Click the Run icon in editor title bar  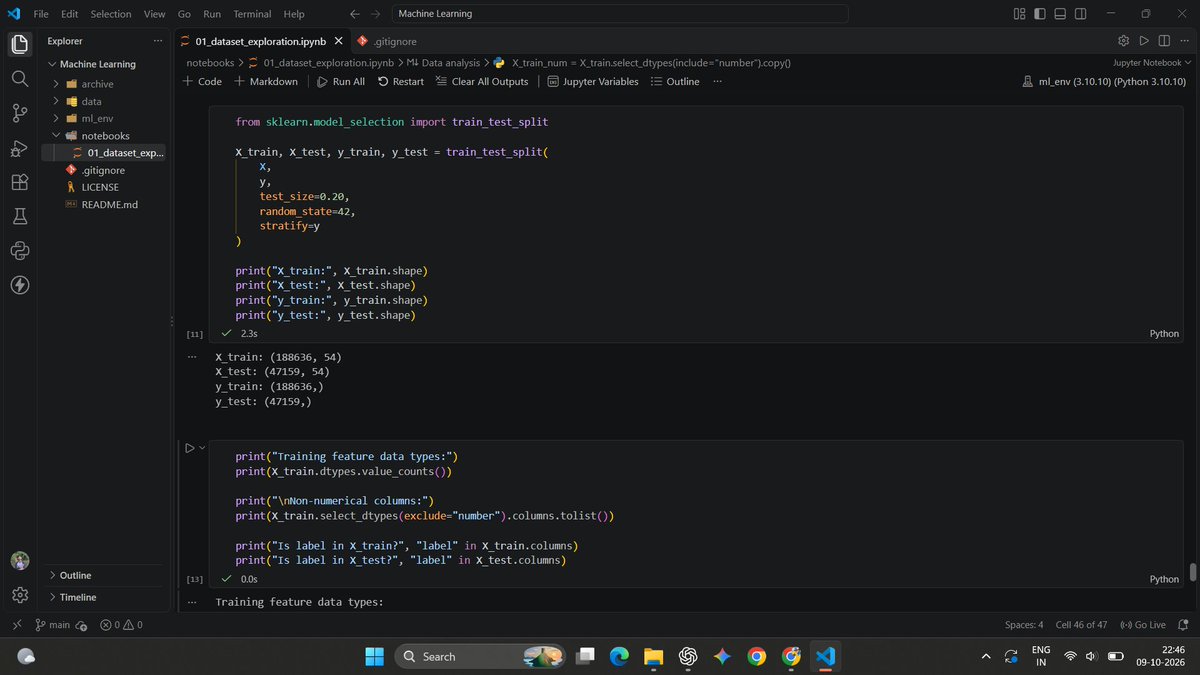tap(1143, 41)
